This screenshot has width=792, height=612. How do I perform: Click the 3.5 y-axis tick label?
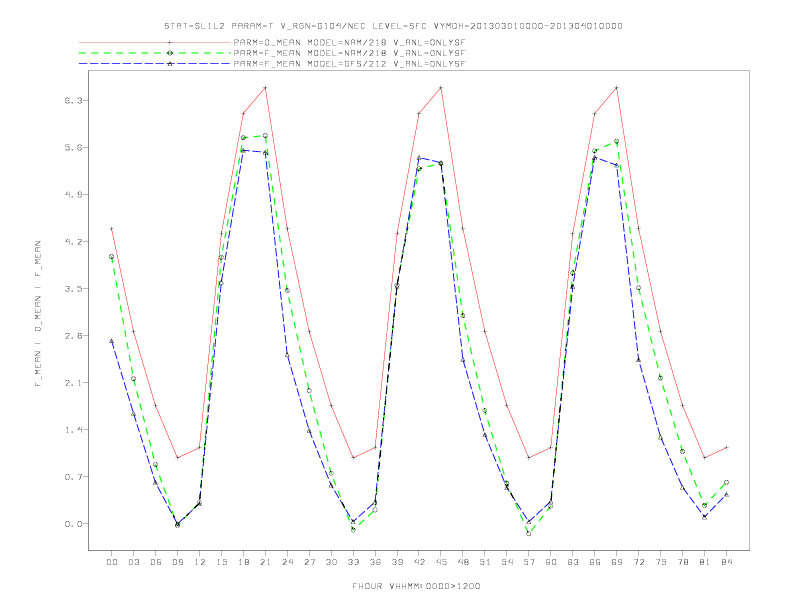[73, 288]
